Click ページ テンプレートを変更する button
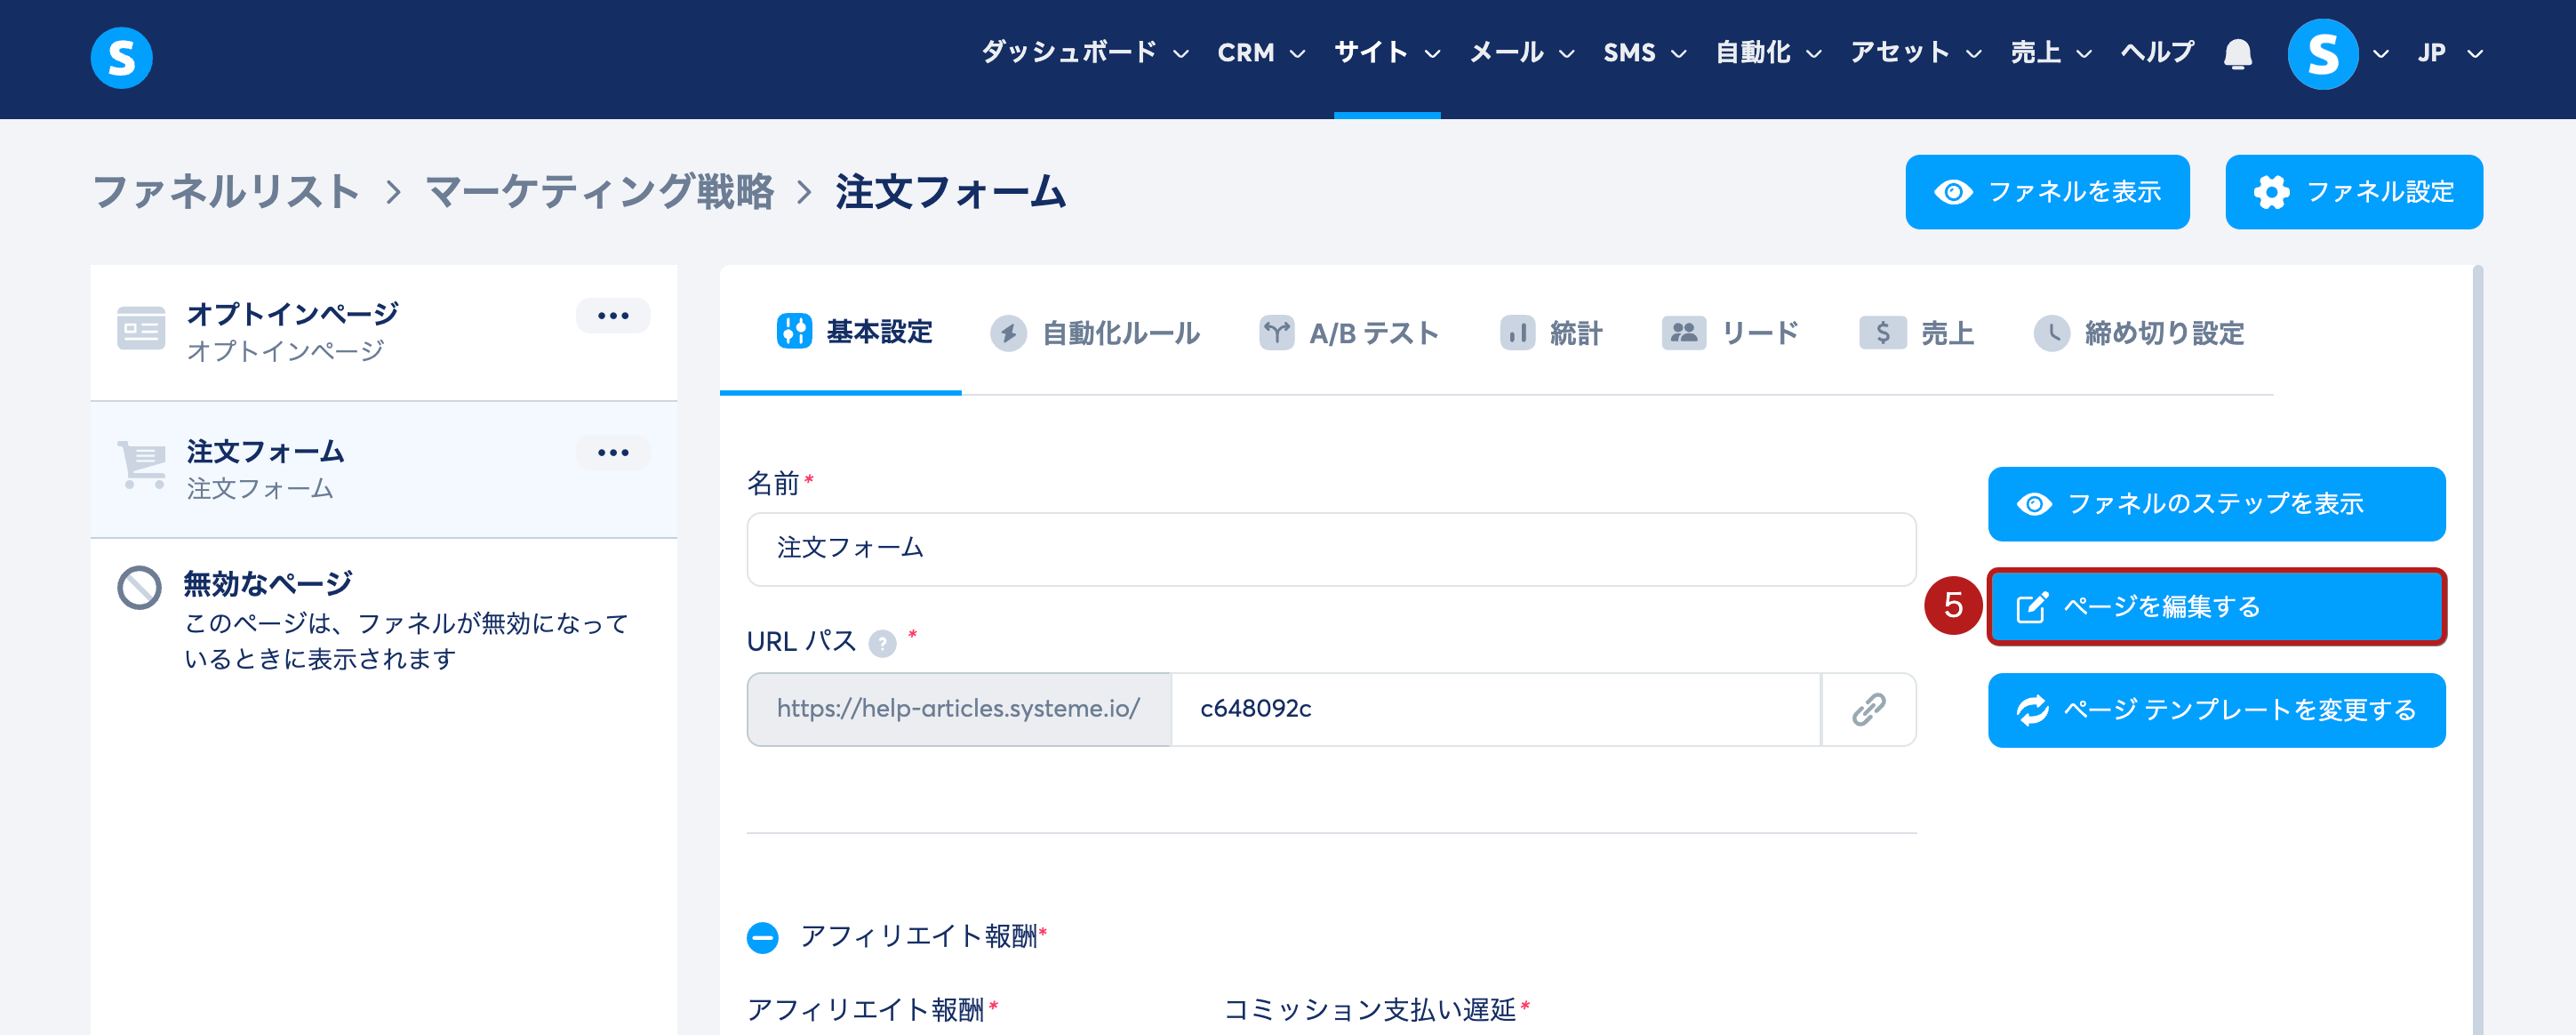 (2216, 710)
